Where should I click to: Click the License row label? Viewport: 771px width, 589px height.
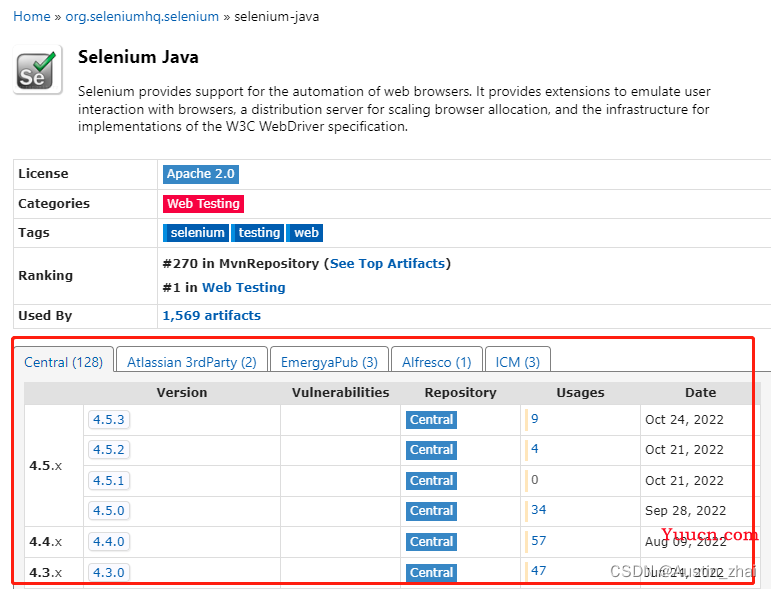pos(43,174)
